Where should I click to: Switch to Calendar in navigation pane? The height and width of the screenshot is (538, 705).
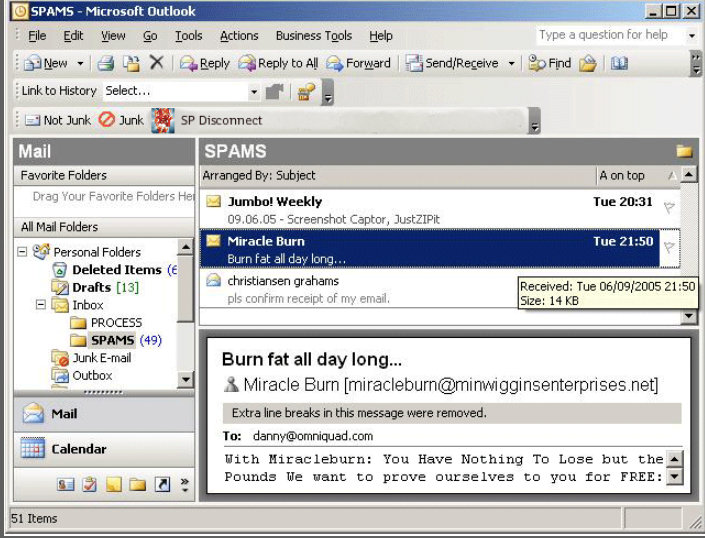point(104,449)
